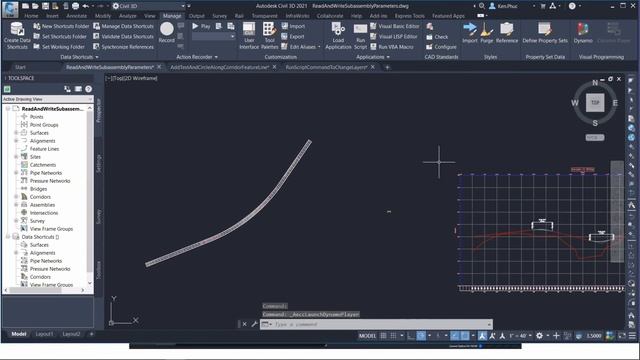Click Import in Customization panel
640x360 pixels.
(293, 26)
